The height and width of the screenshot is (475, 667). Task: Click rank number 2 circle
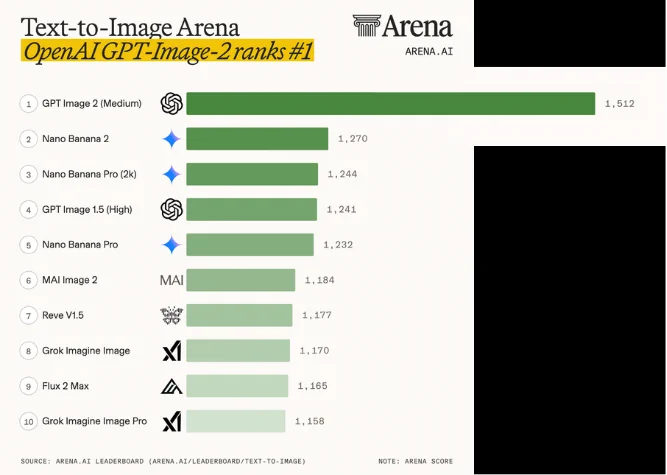[x=29, y=139]
